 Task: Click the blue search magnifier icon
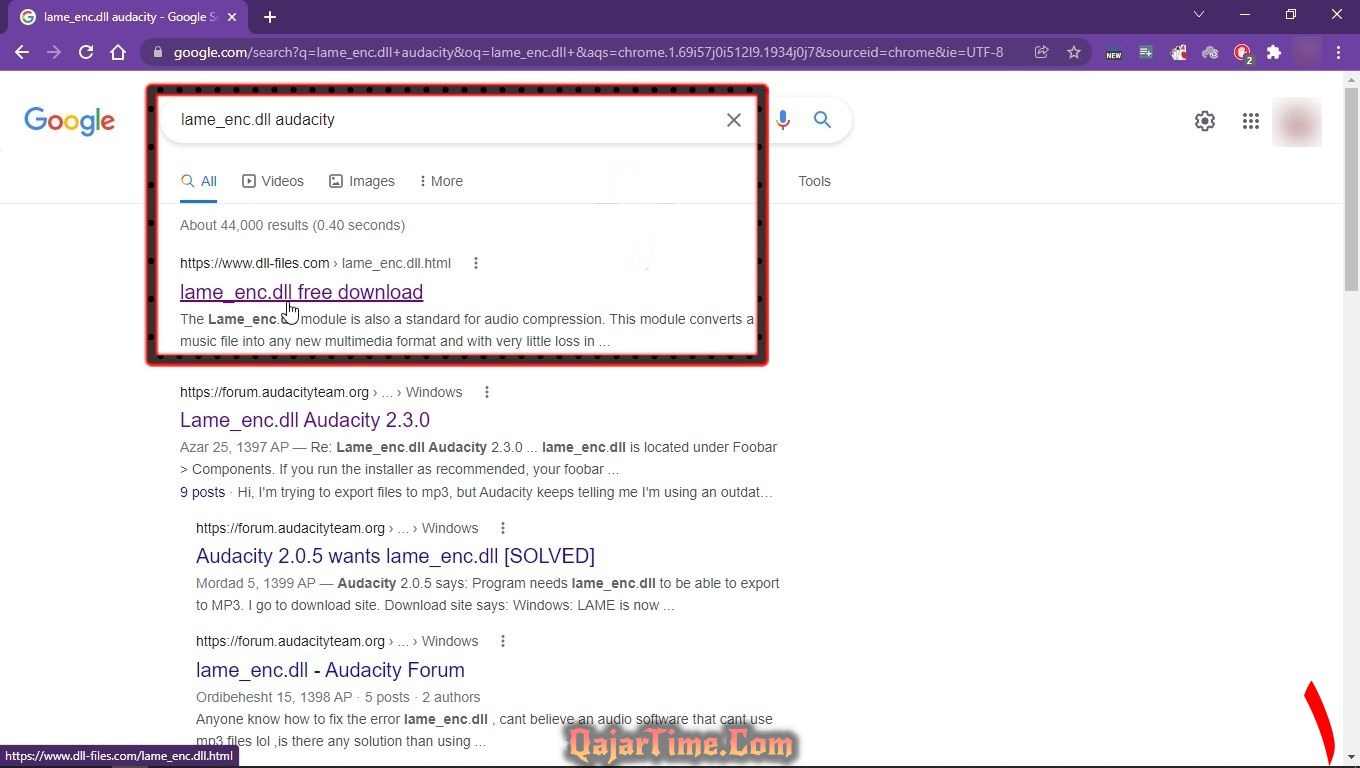[x=822, y=120]
